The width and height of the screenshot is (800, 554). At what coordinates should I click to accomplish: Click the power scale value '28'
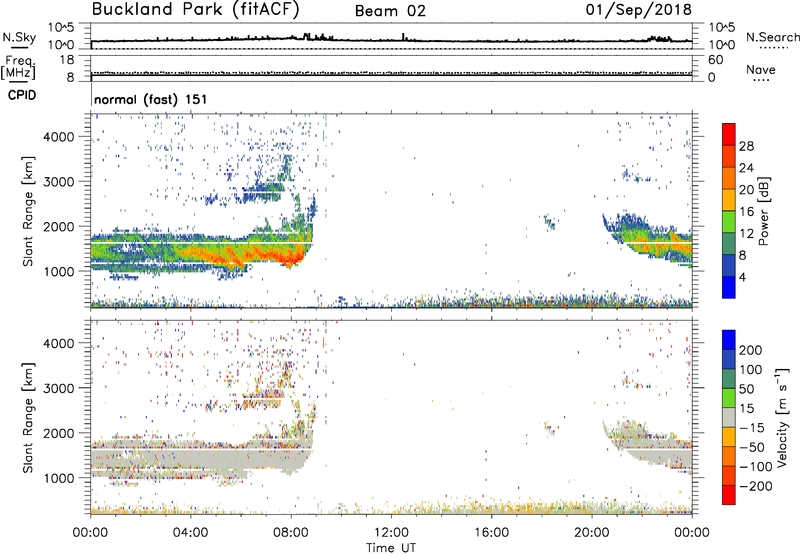coord(746,146)
